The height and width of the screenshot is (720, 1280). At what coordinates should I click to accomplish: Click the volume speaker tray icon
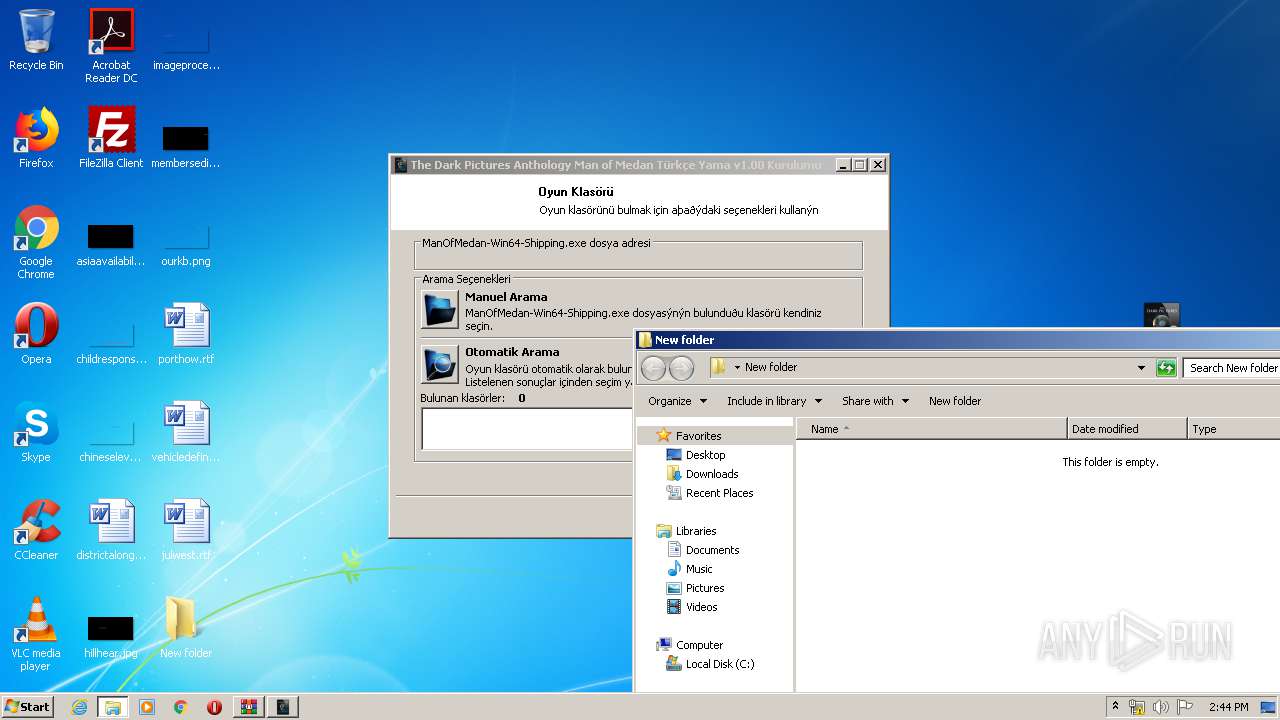tap(1161, 707)
